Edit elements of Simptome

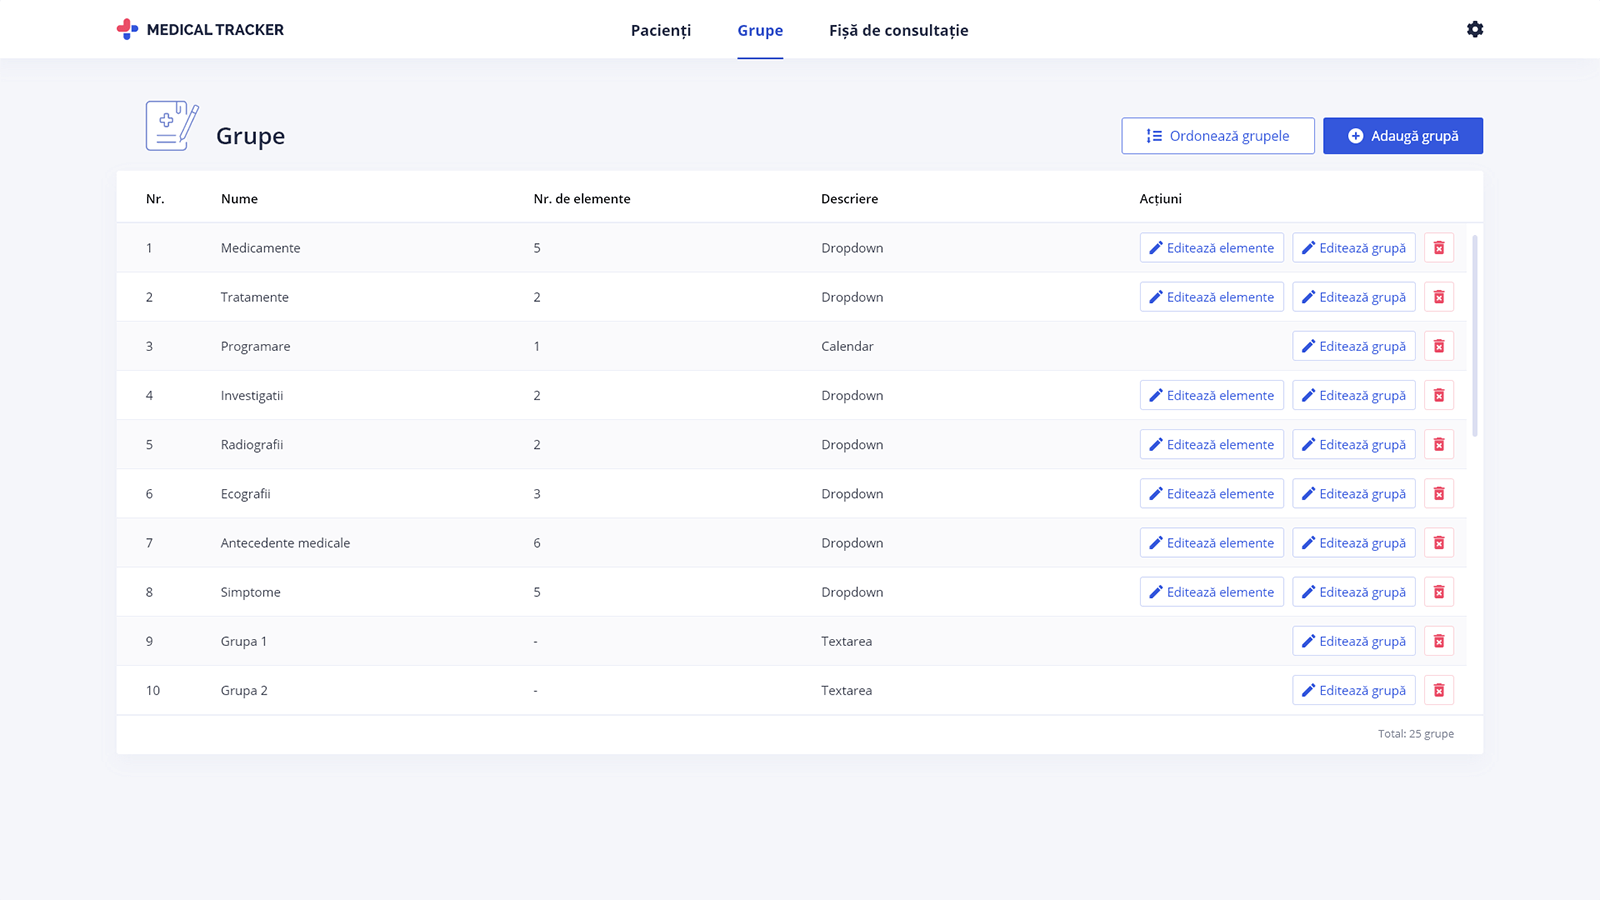tap(1212, 592)
